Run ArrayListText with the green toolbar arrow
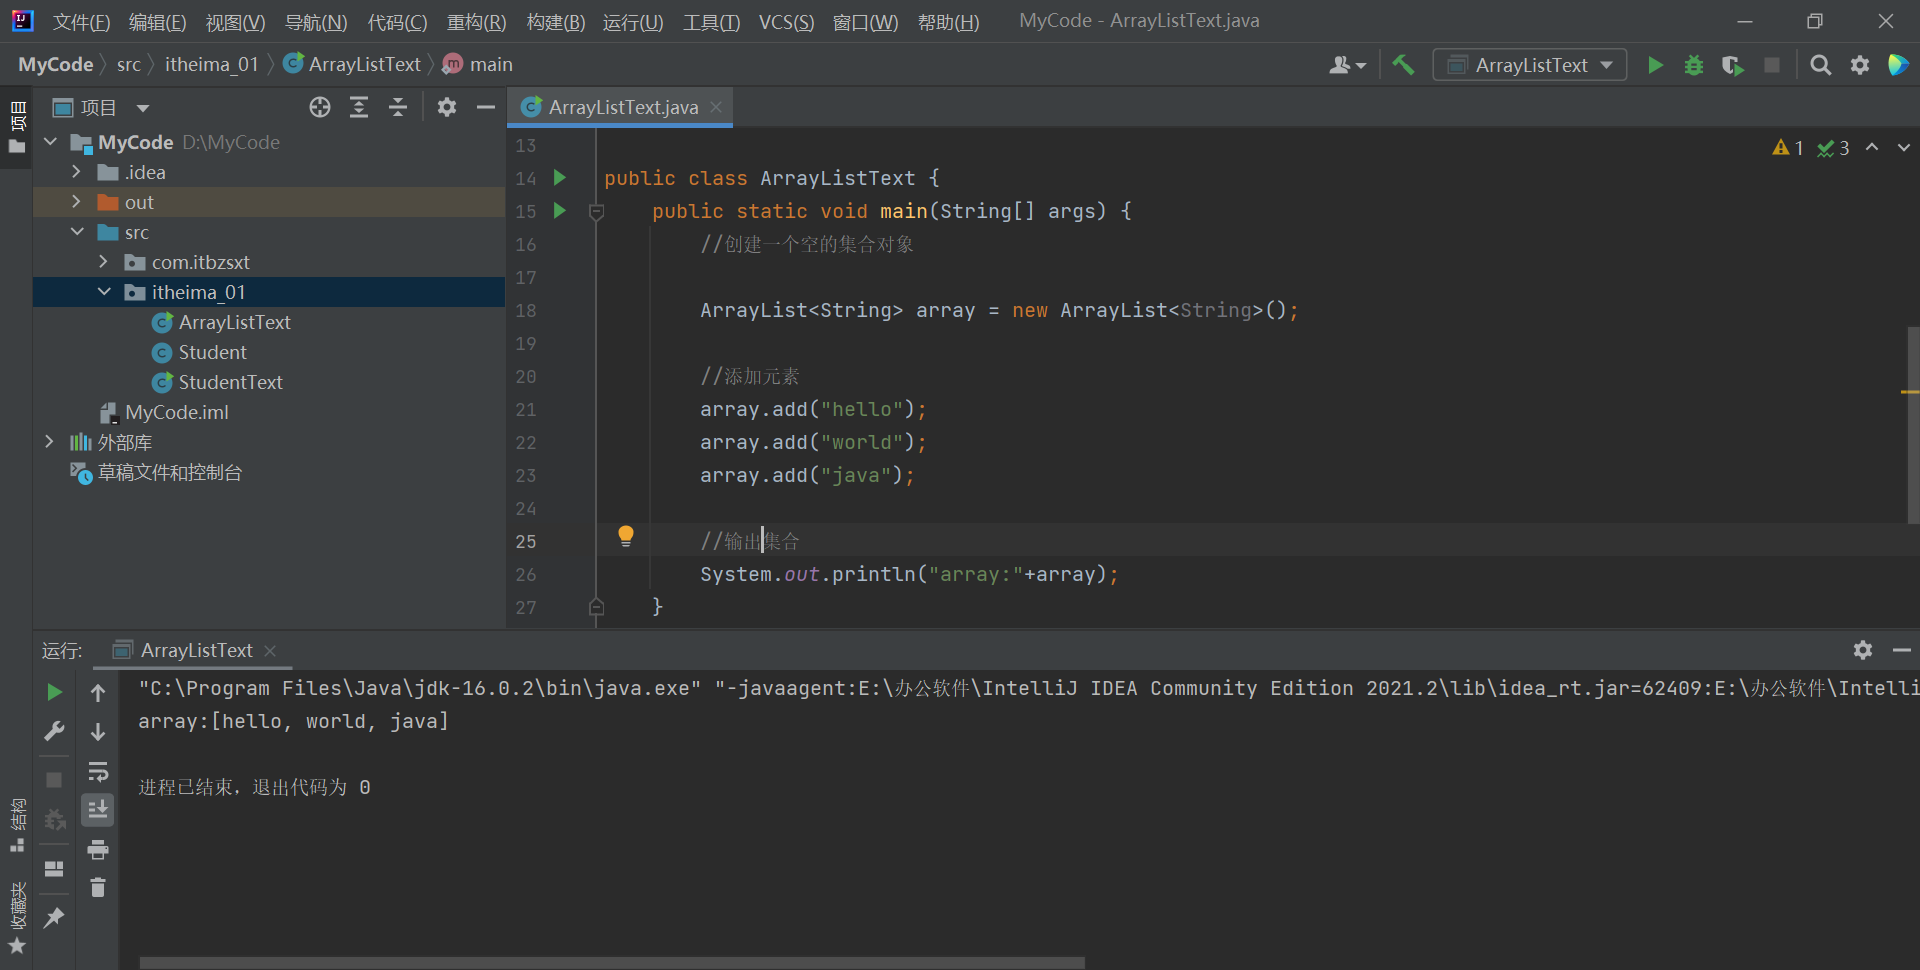 tap(1655, 65)
